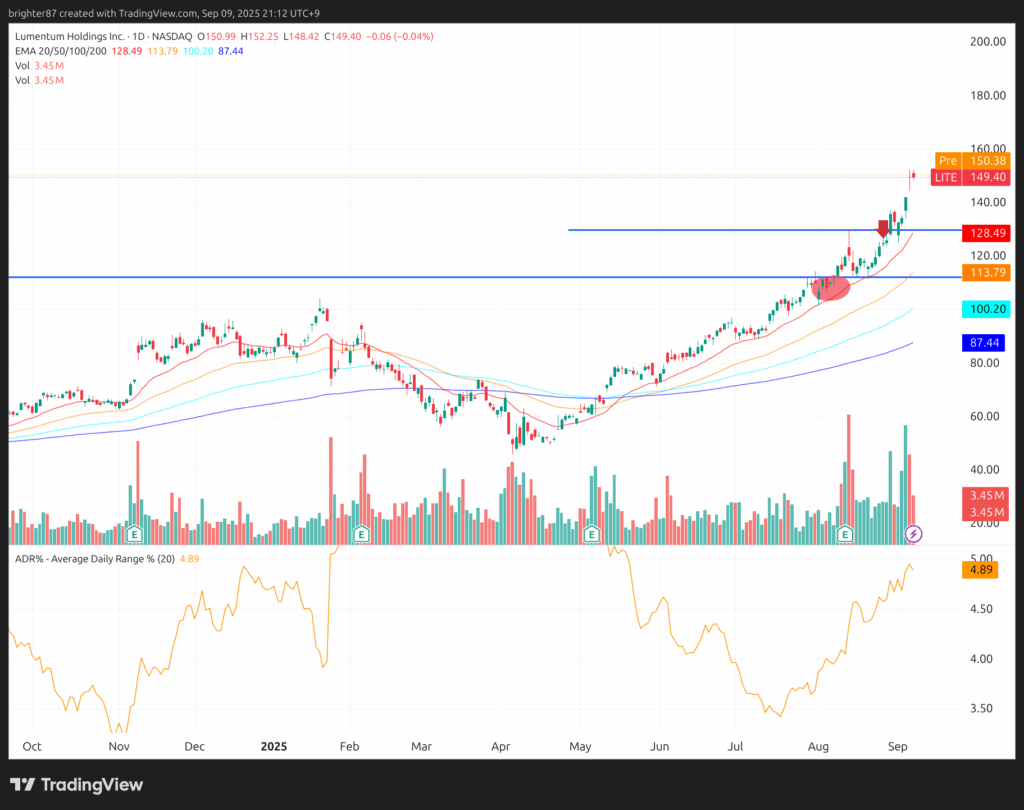Click the Dec label on time axis
The height and width of the screenshot is (810, 1024).
point(195,746)
